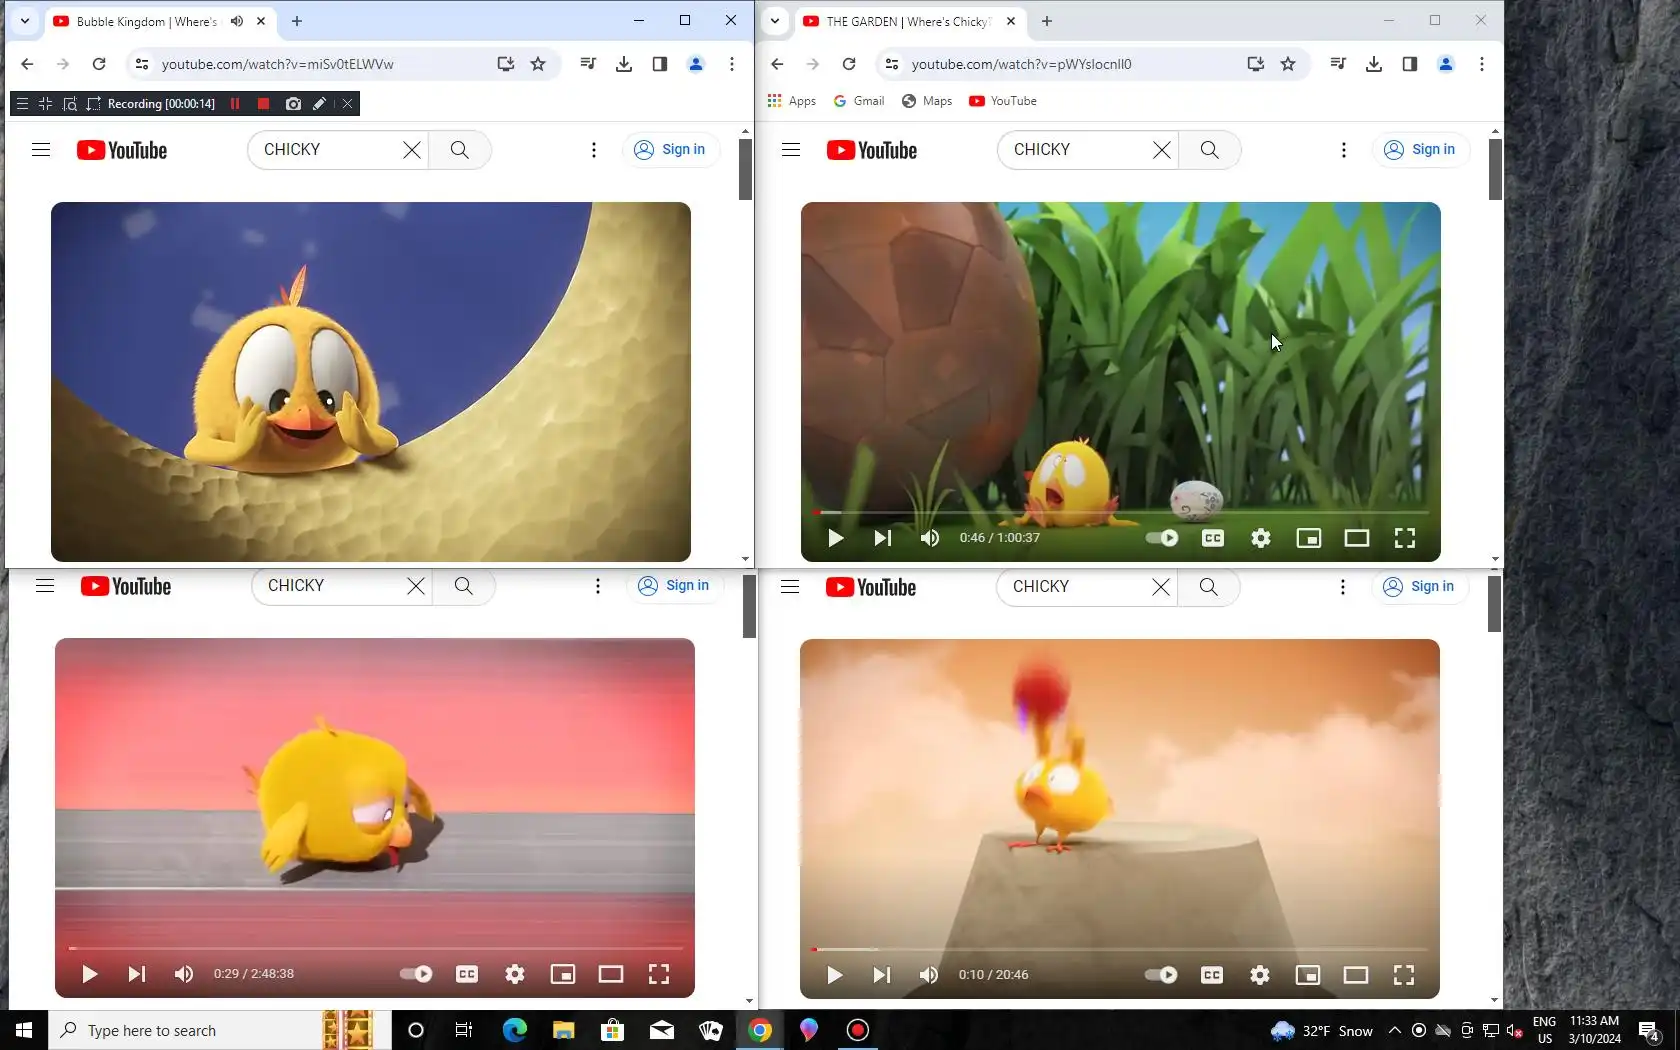Search CHICKY above the 2:48:38 video

464,586
